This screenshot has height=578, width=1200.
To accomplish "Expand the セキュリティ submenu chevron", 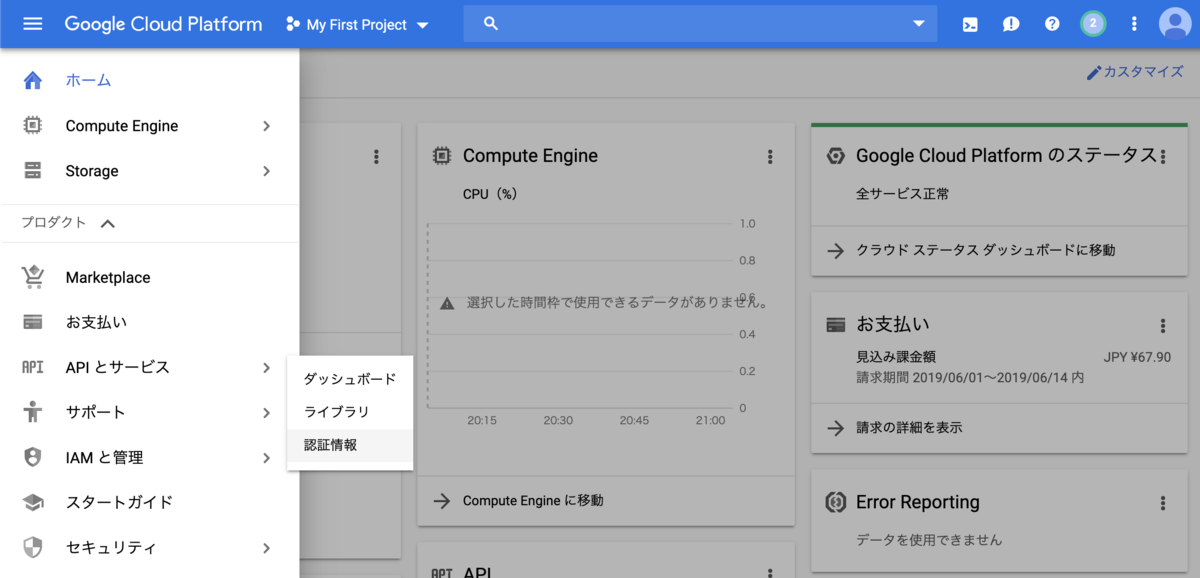I will click(x=266, y=548).
